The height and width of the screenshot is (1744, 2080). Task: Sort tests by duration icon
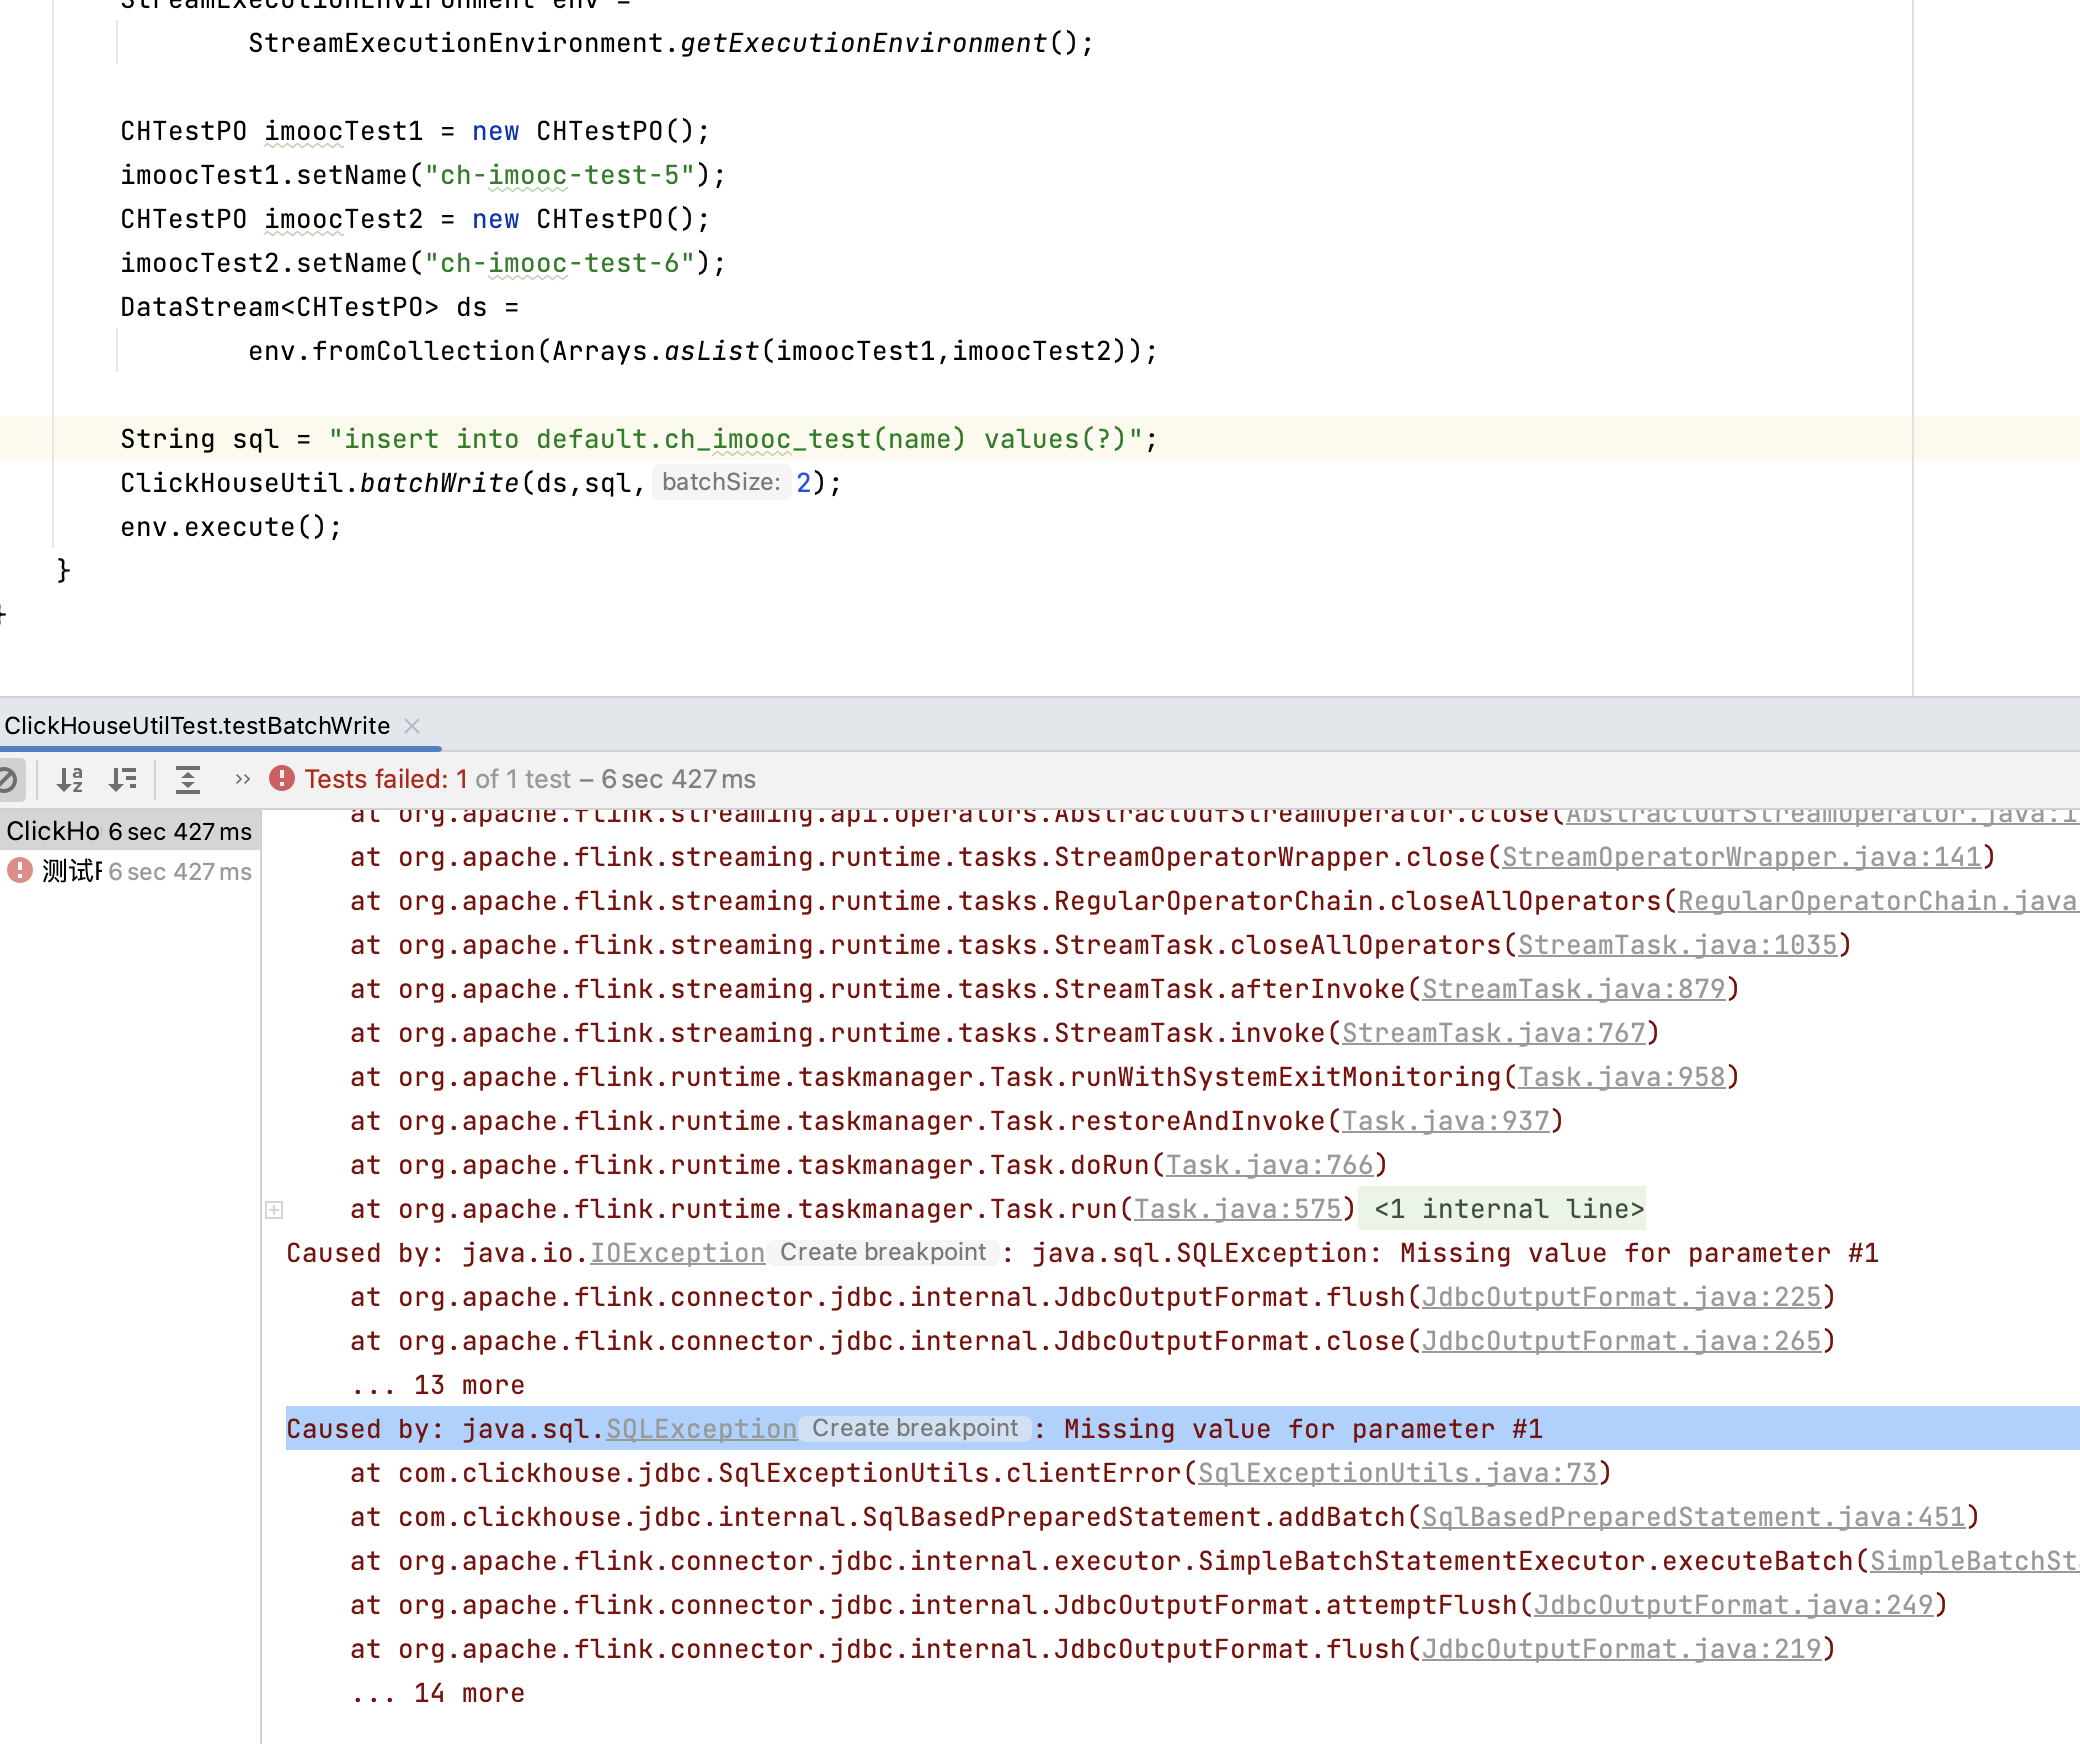point(123,779)
